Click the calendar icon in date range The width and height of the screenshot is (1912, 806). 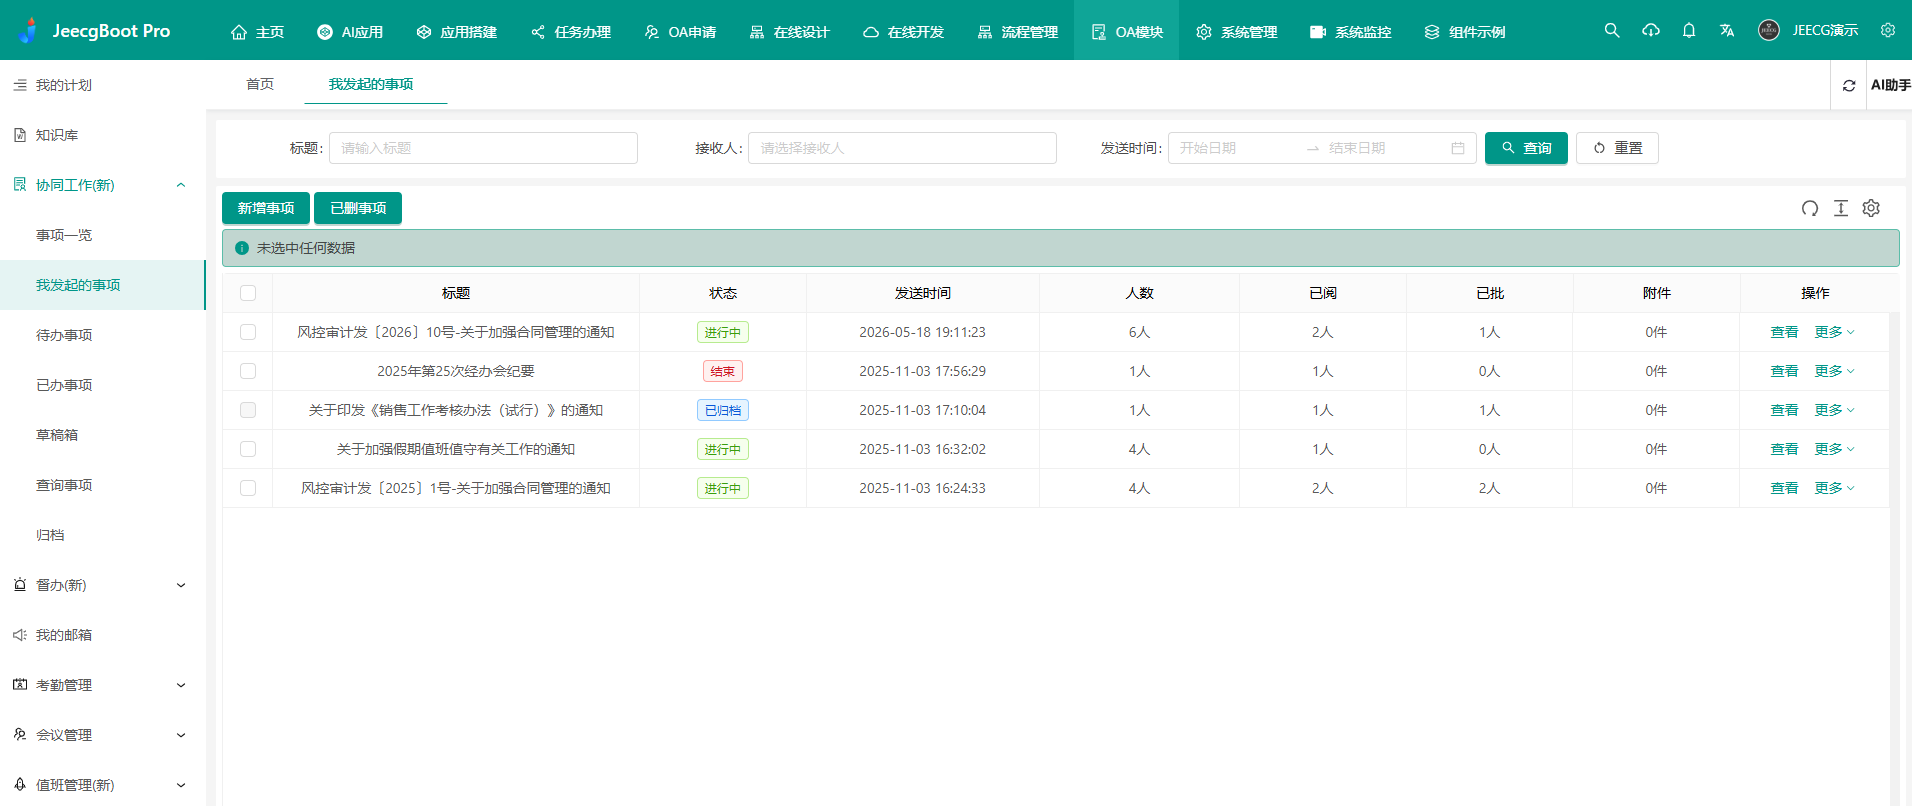(1458, 148)
